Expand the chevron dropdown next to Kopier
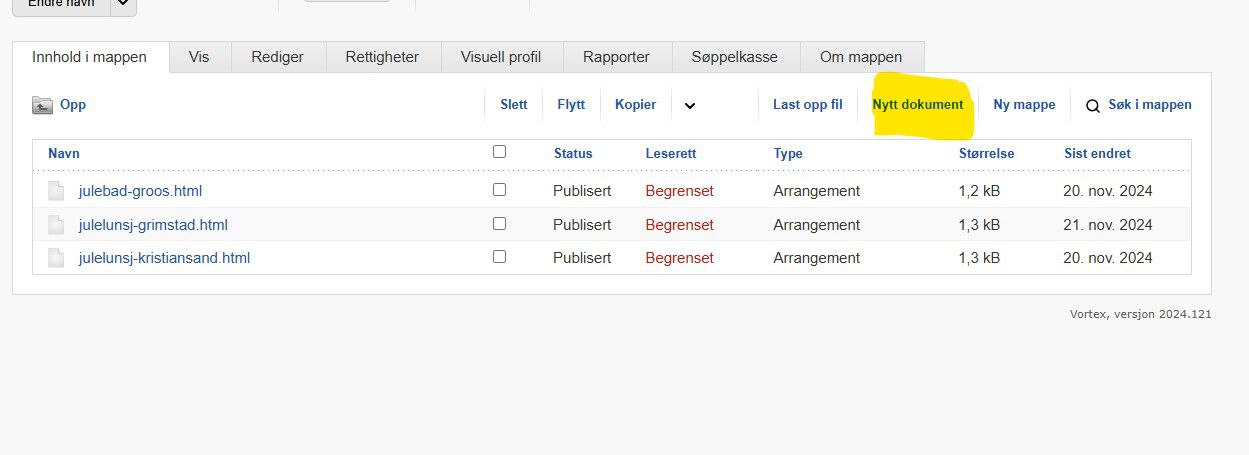Image resolution: width=1249 pixels, height=455 pixels. (x=690, y=105)
